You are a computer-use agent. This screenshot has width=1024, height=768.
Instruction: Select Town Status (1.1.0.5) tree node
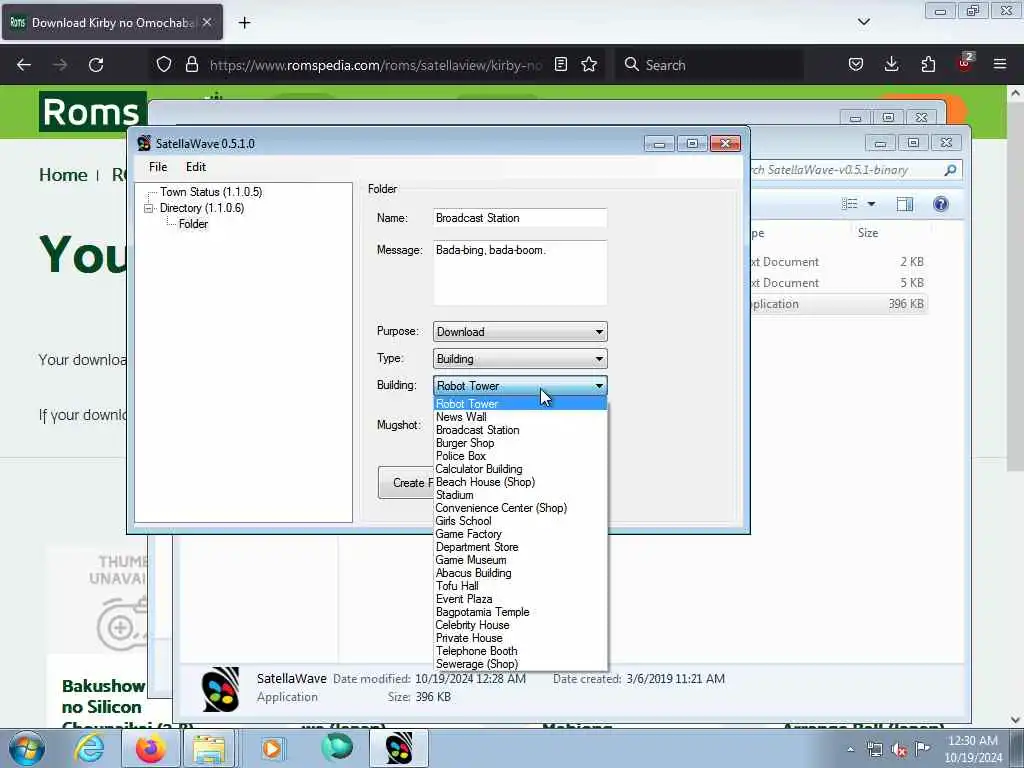tap(211, 192)
